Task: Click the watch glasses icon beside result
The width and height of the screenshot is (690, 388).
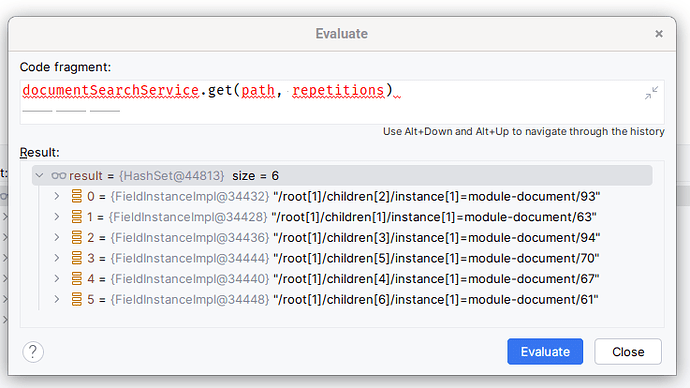Action: tap(59, 176)
